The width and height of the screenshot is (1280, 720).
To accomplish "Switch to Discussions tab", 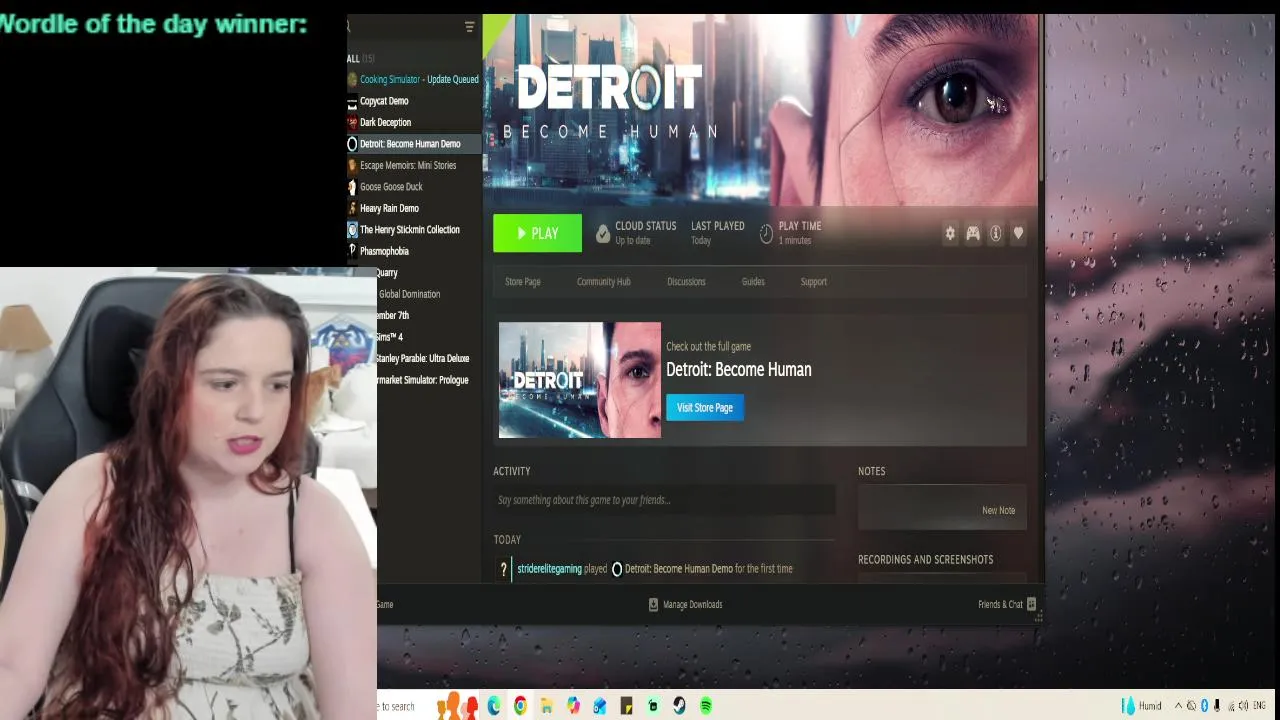I will click(686, 282).
